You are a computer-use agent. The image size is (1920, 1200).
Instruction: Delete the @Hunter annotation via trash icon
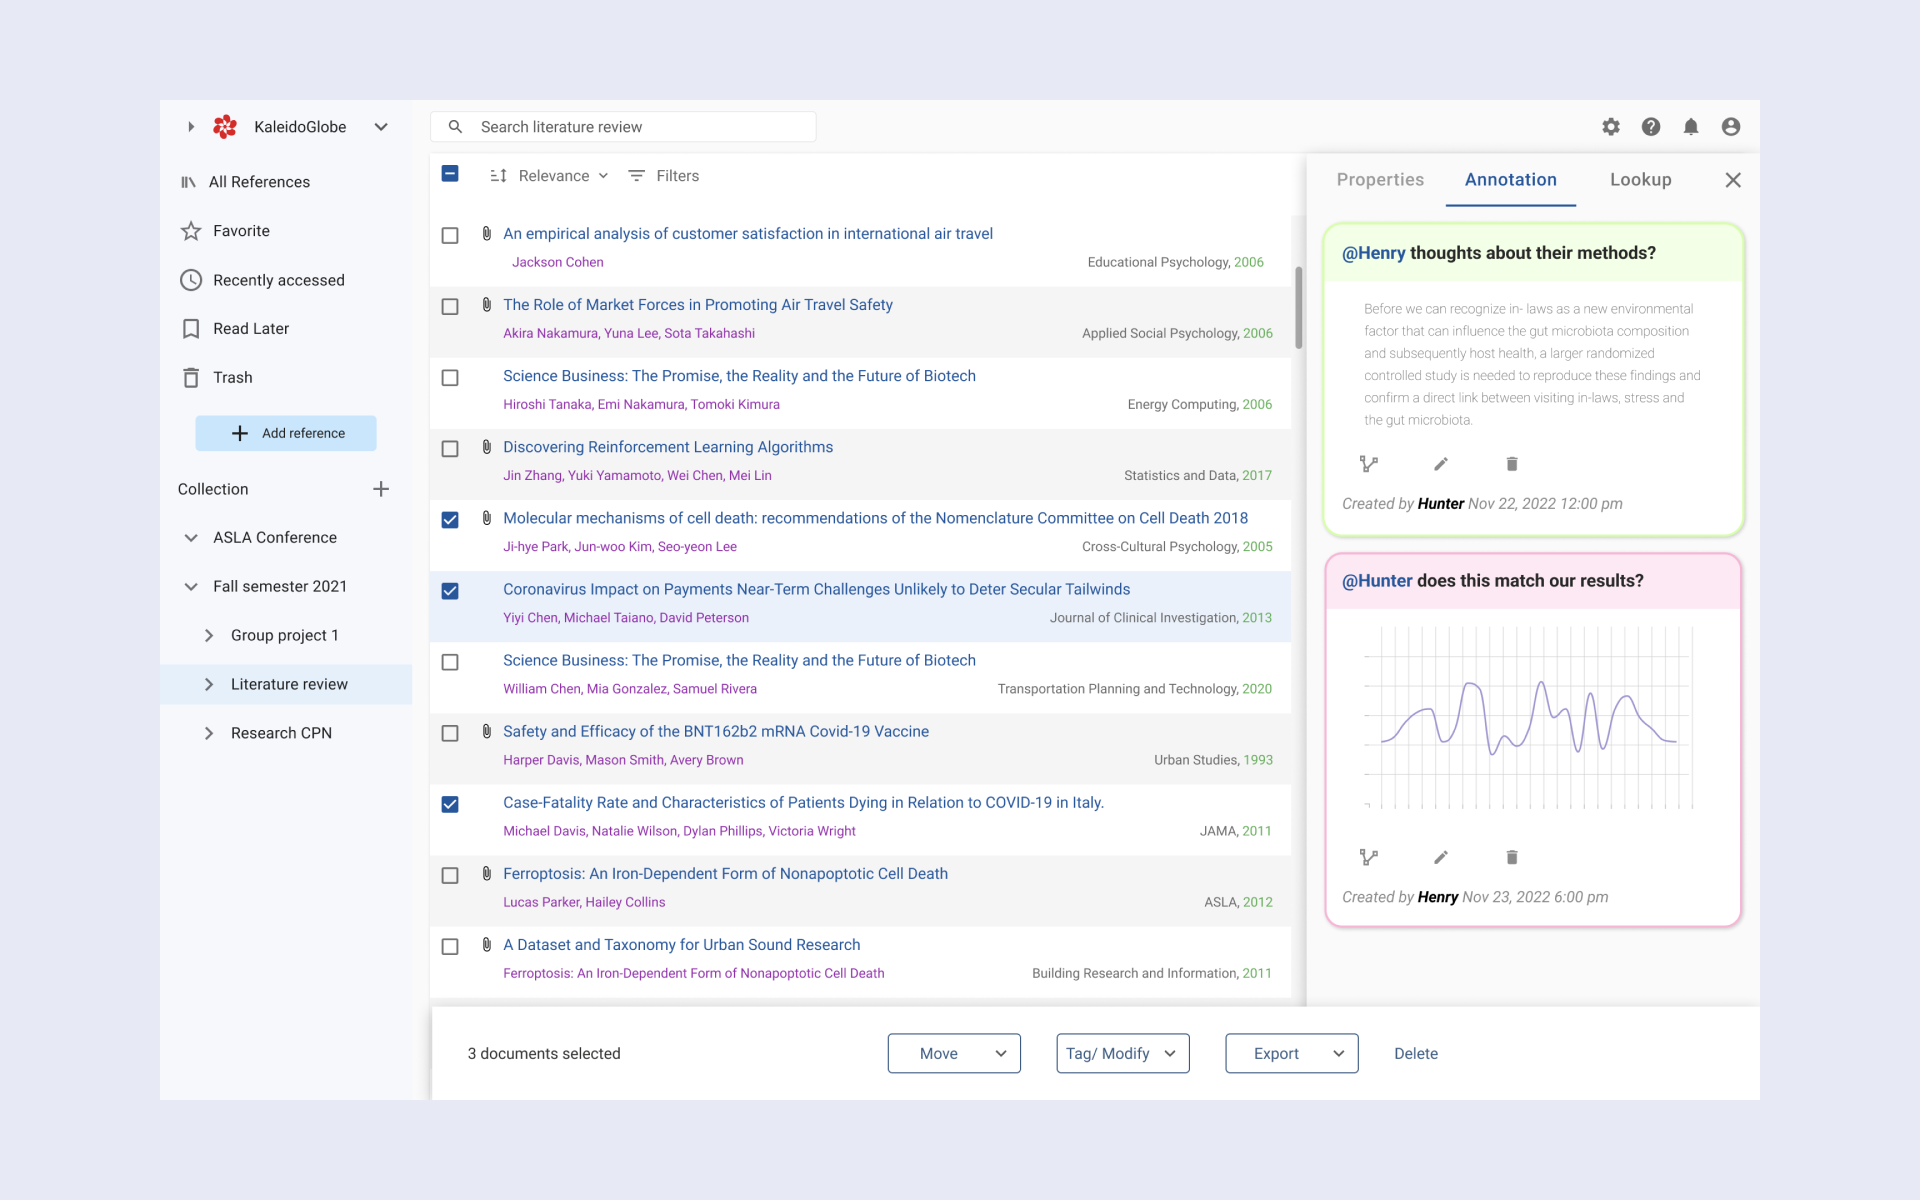tap(1512, 857)
